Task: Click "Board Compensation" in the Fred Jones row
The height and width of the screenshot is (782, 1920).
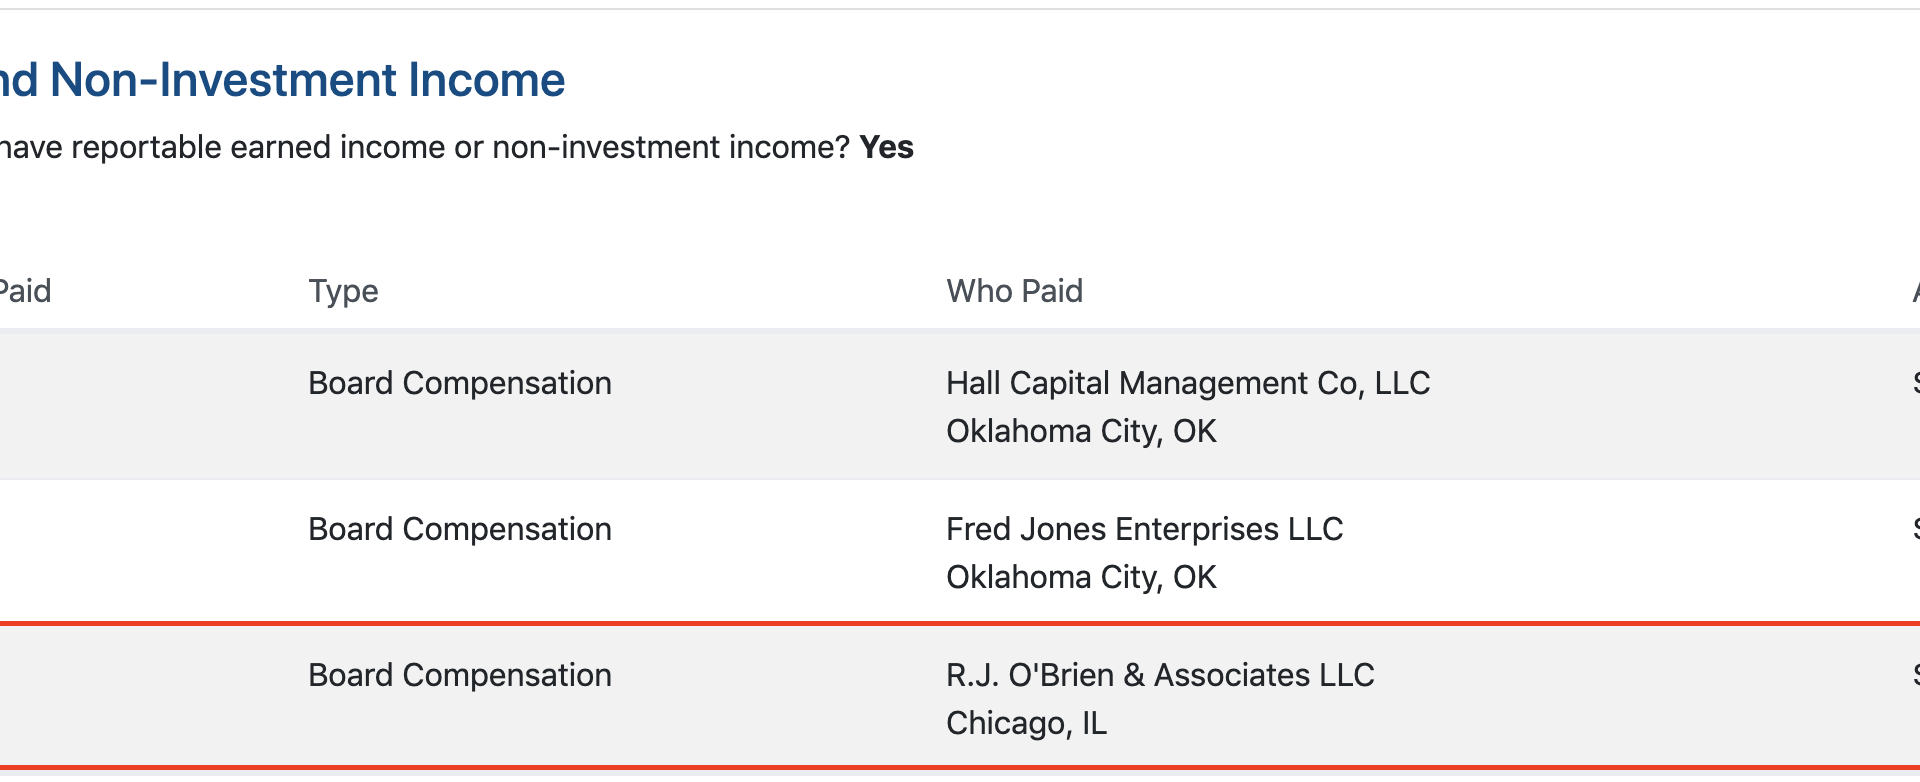Action: click(459, 529)
